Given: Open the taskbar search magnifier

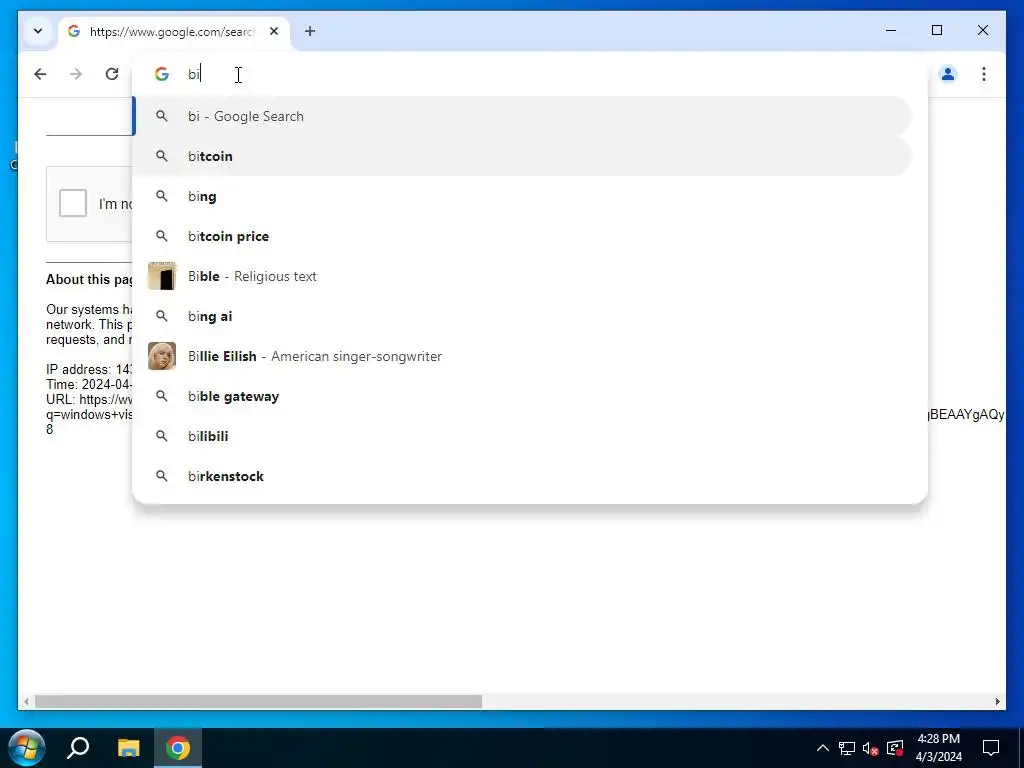Looking at the screenshot, I should [78, 748].
